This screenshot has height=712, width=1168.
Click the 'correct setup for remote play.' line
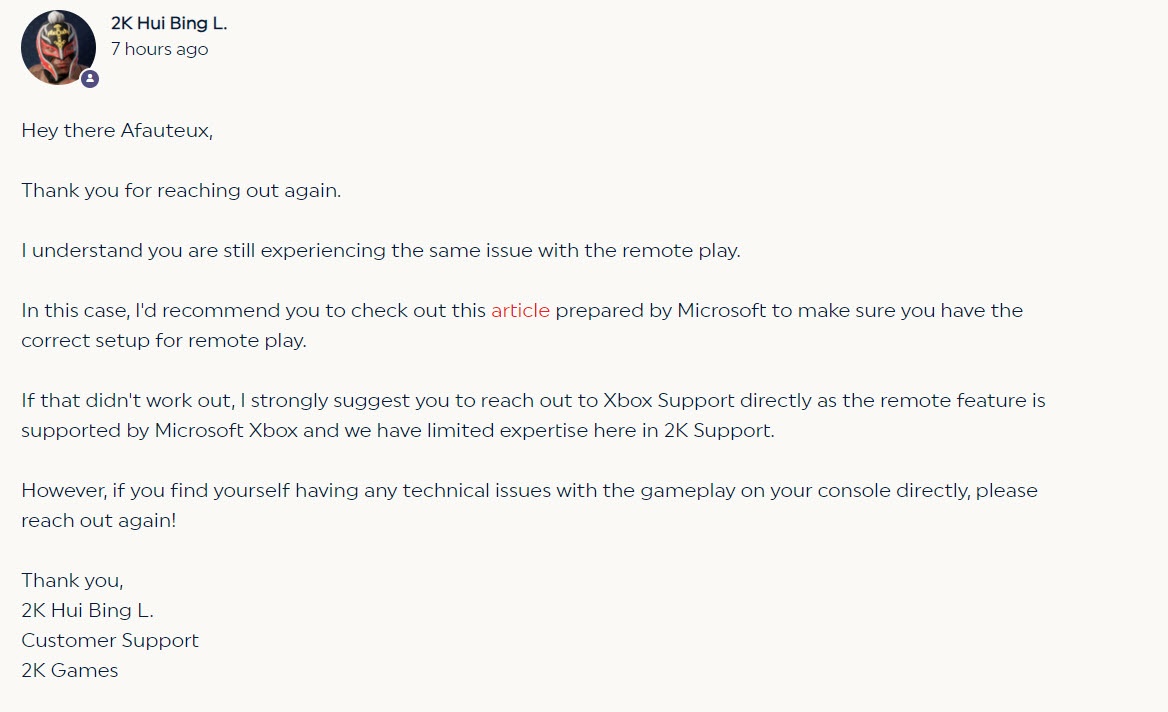[164, 341]
